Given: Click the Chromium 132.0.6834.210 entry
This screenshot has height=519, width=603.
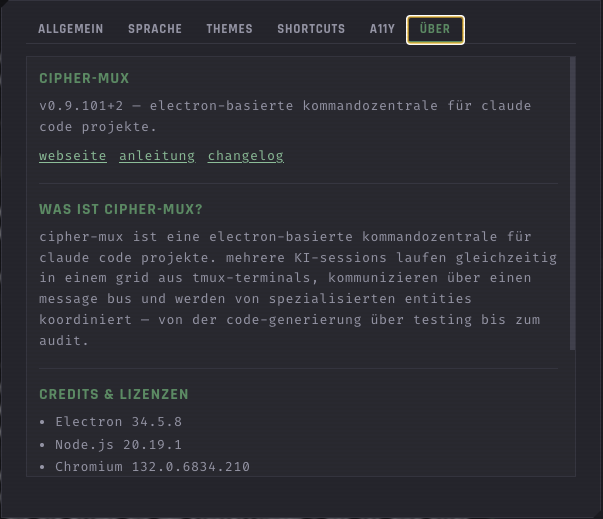Looking at the screenshot, I should 152,467.
